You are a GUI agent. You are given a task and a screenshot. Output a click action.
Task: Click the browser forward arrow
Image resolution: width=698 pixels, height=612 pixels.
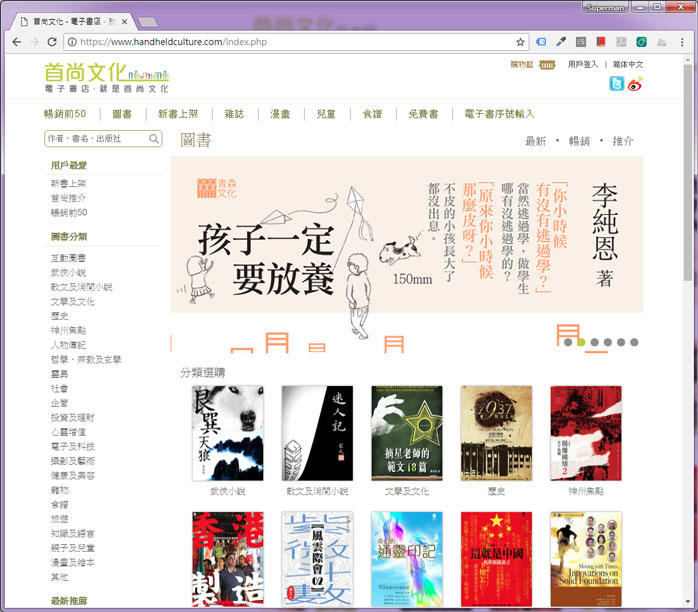pos(34,42)
